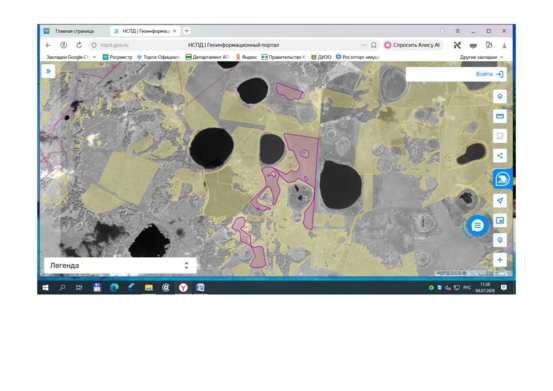
Task: Open the share map icon
Action: click(x=500, y=155)
